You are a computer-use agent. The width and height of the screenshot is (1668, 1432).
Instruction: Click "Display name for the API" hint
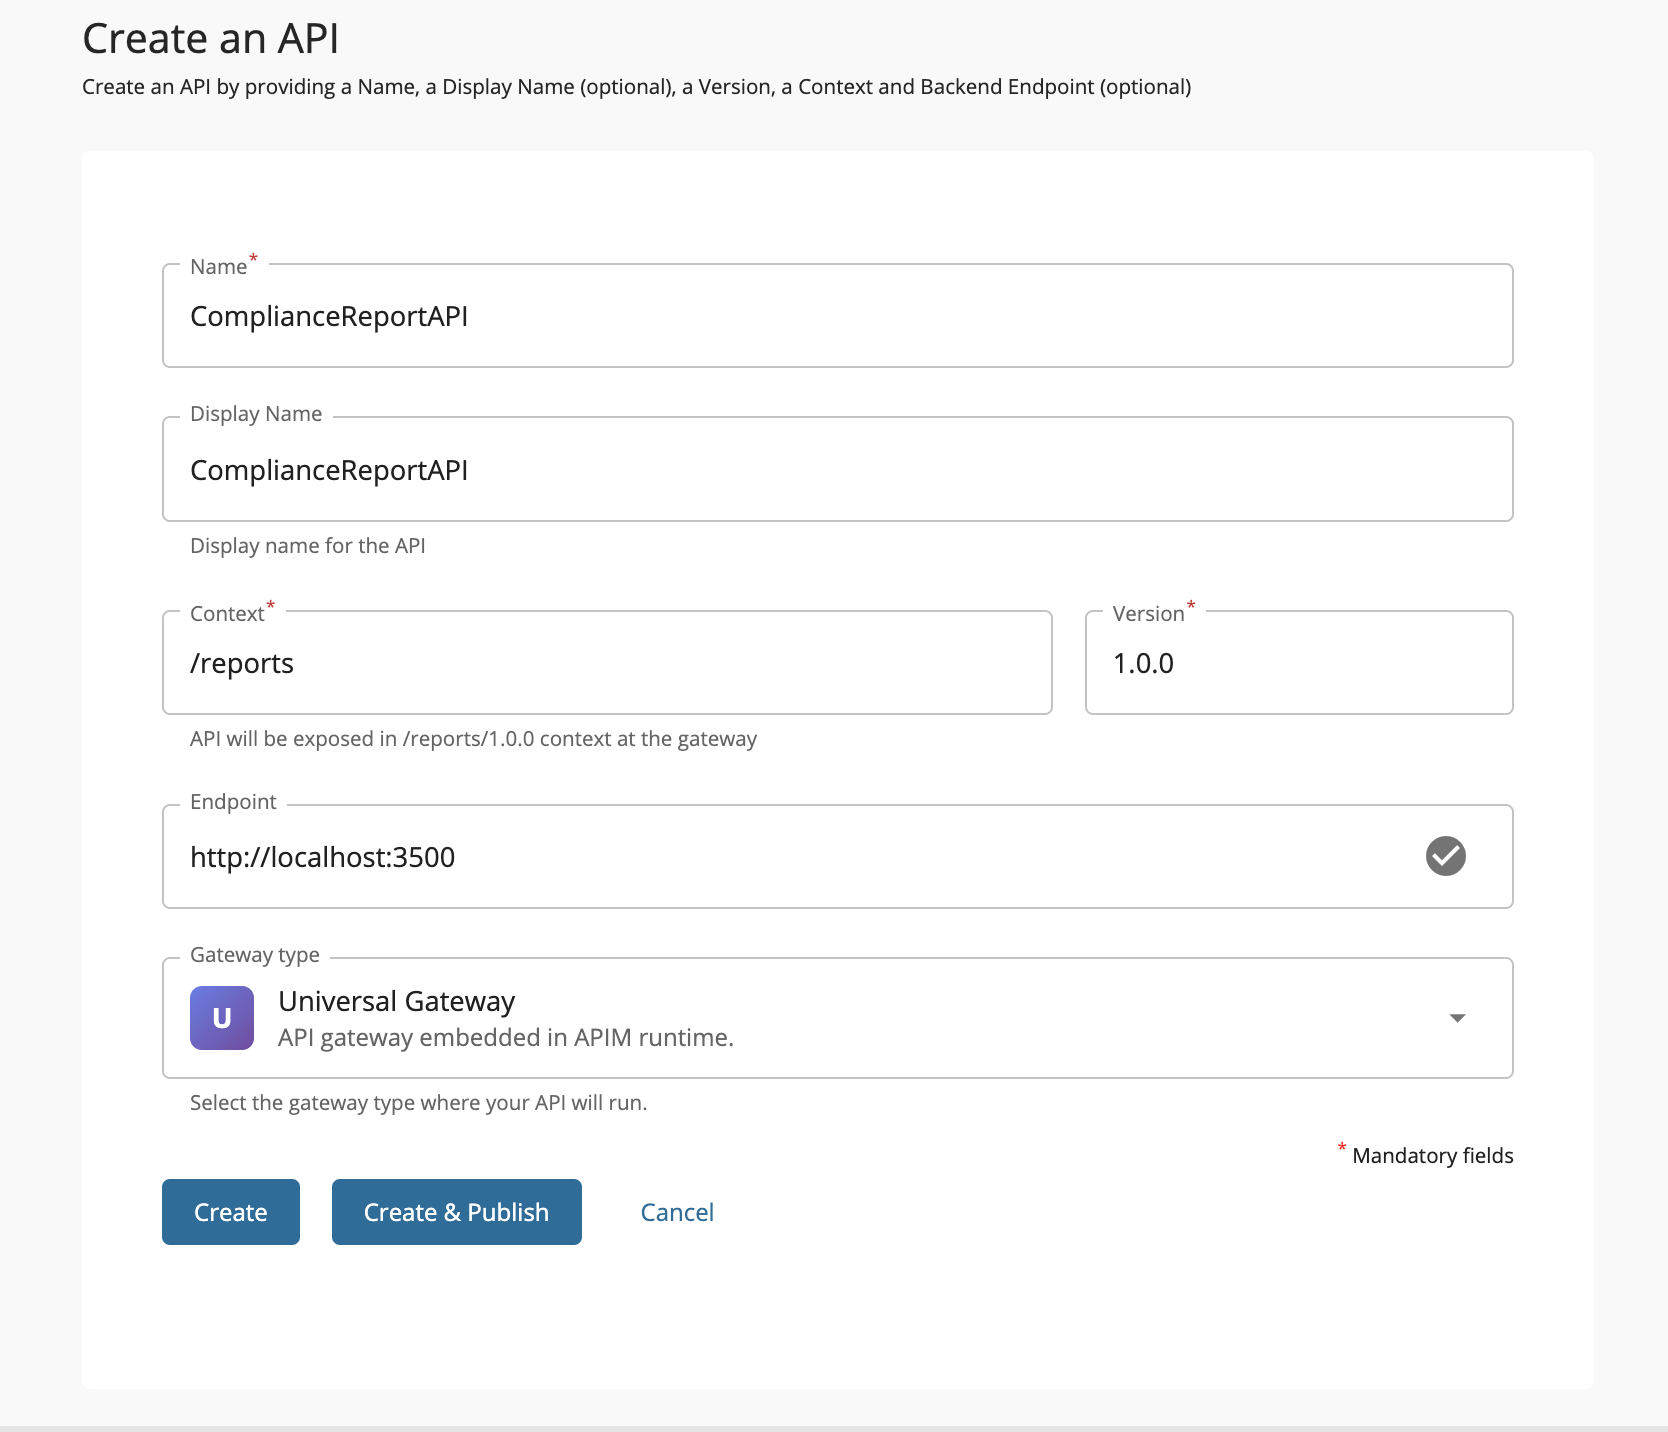point(307,546)
